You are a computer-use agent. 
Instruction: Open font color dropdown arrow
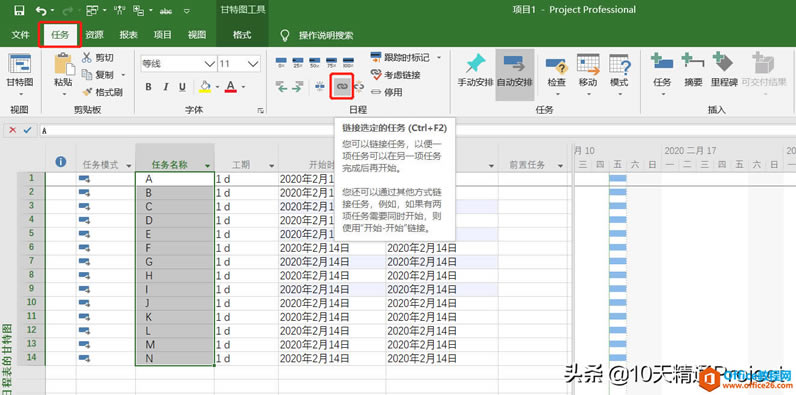[x=243, y=87]
